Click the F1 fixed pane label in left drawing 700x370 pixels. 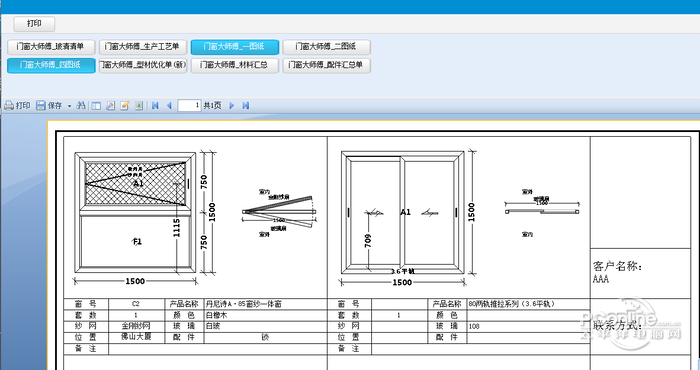[137, 241]
